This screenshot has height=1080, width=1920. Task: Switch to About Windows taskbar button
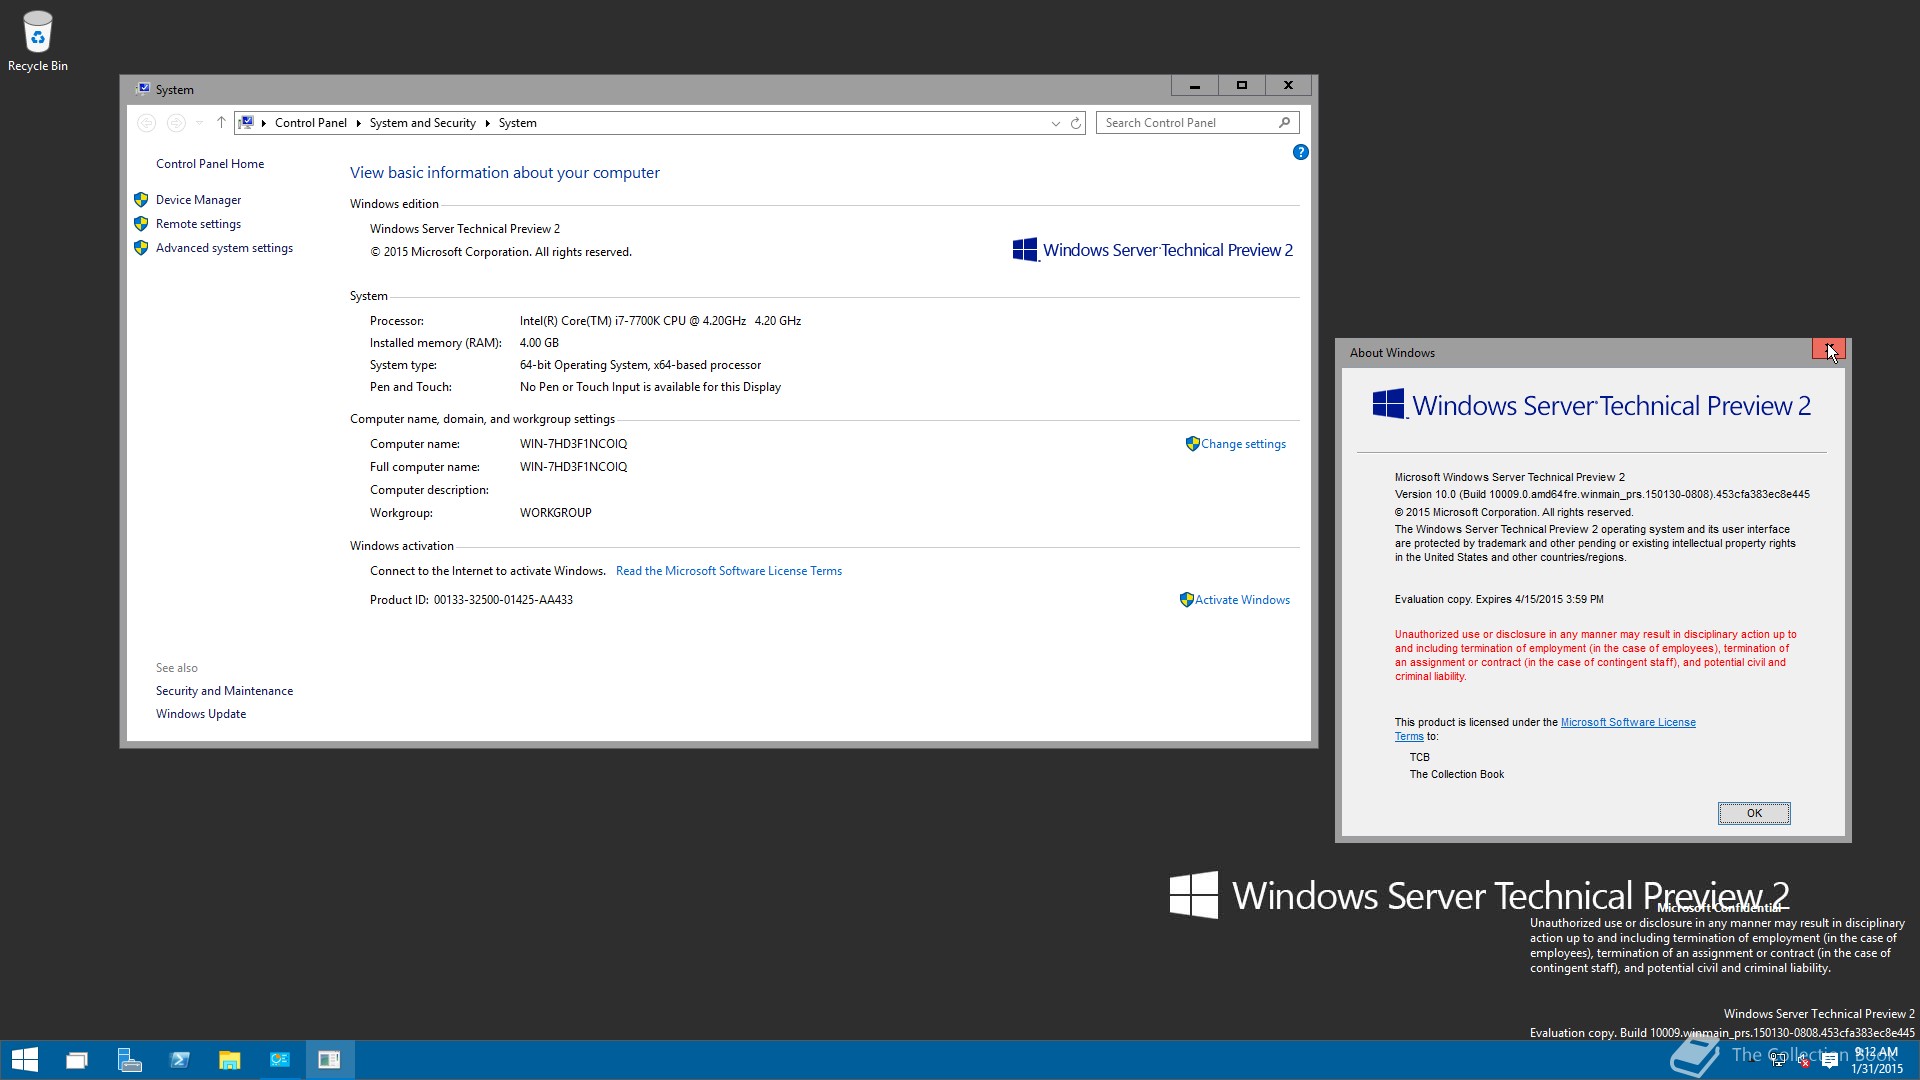click(330, 1060)
